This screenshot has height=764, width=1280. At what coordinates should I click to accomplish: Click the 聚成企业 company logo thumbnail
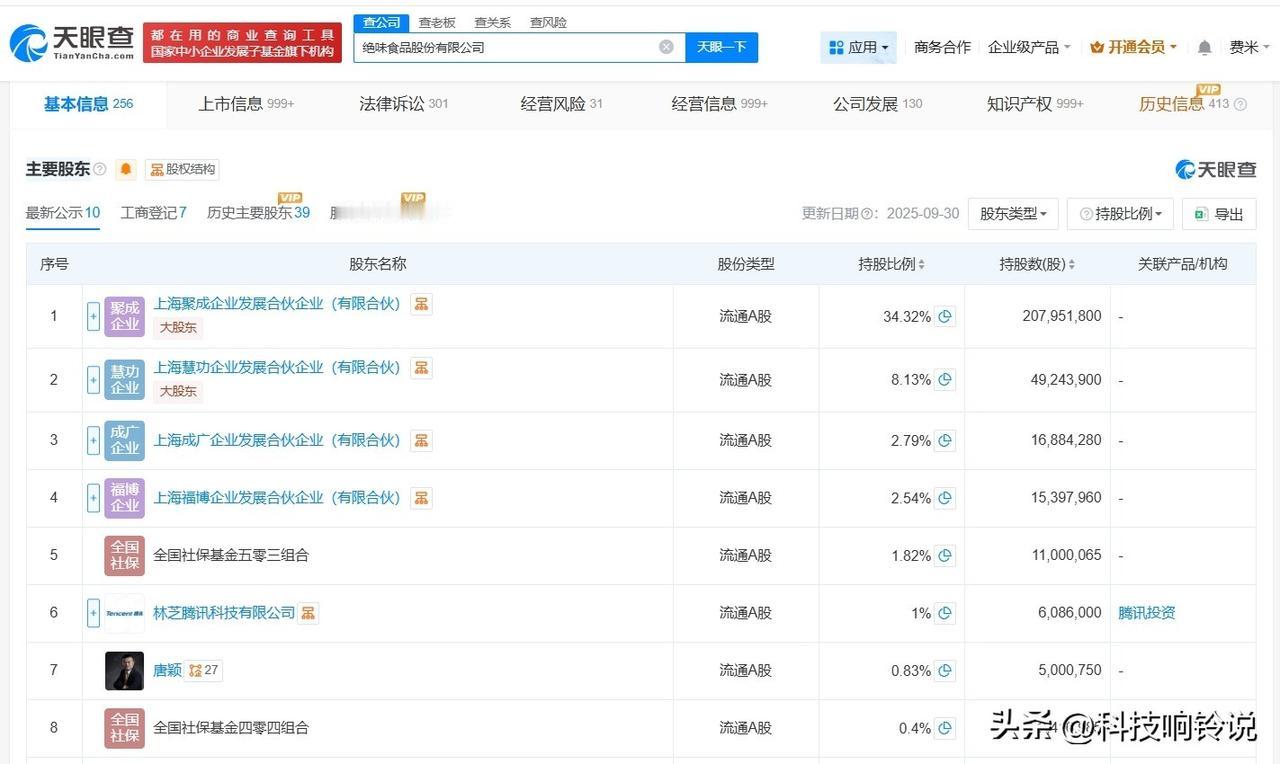(125, 316)
